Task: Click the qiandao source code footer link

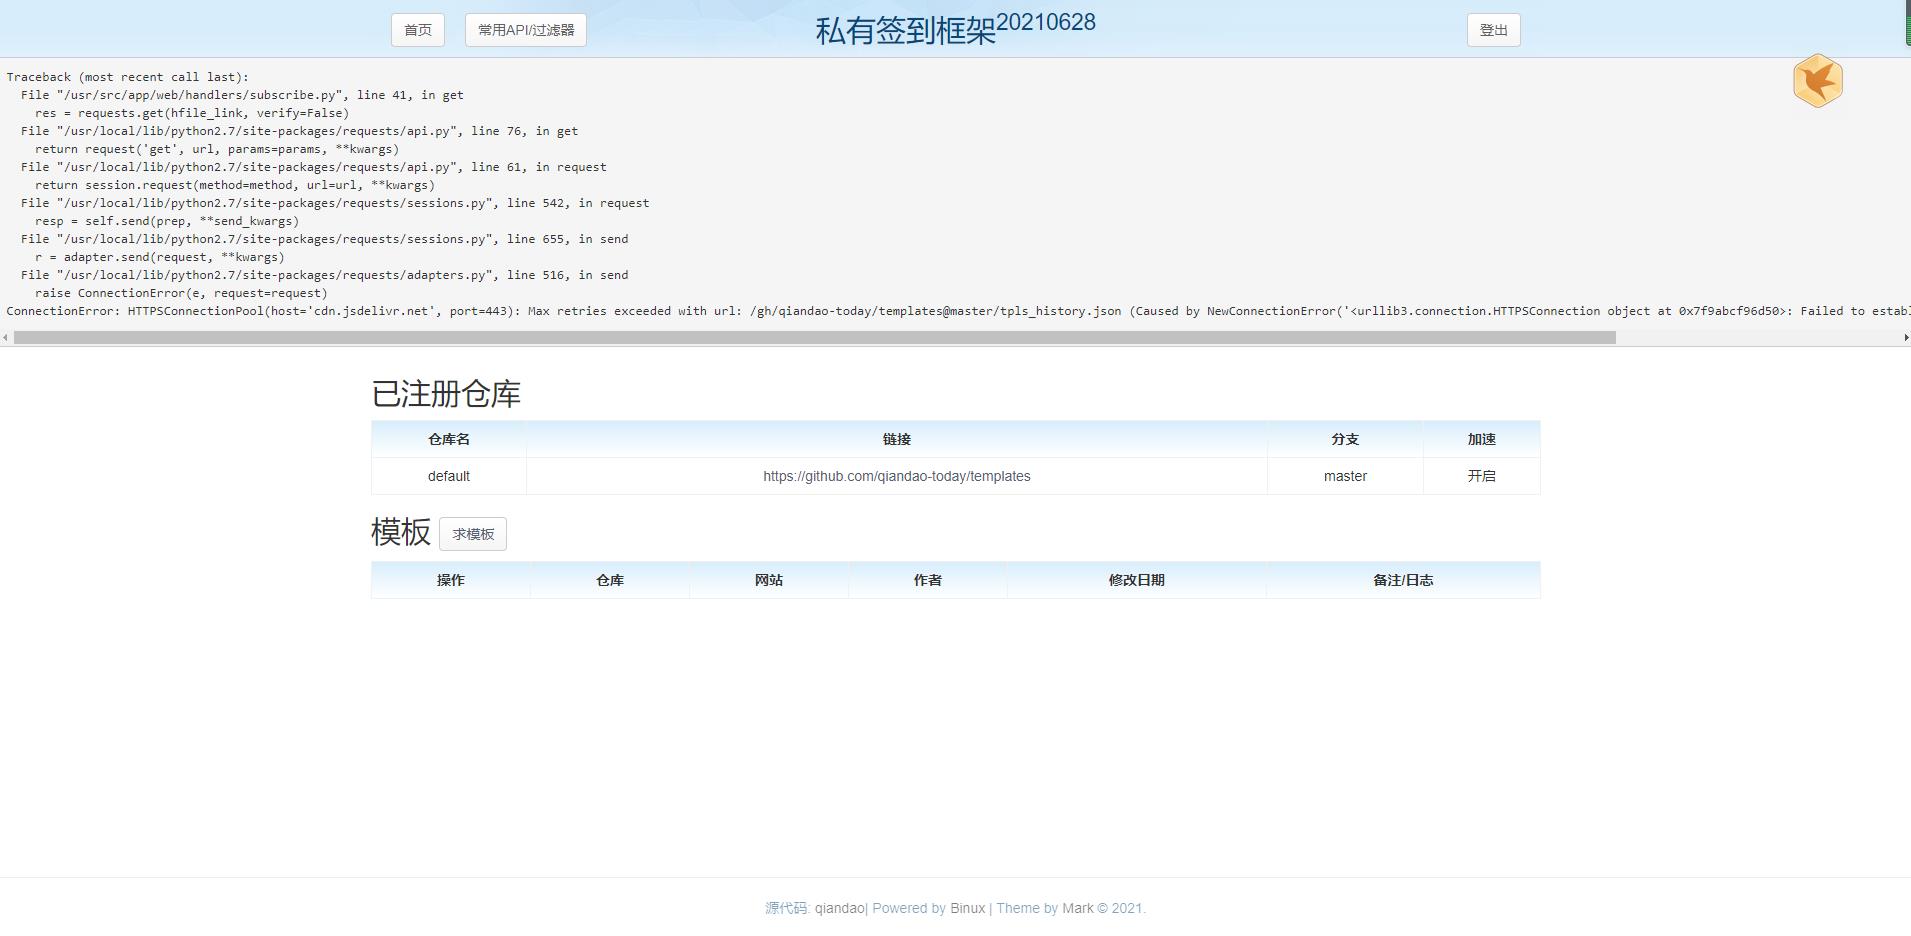Action: tap(839, 908)
